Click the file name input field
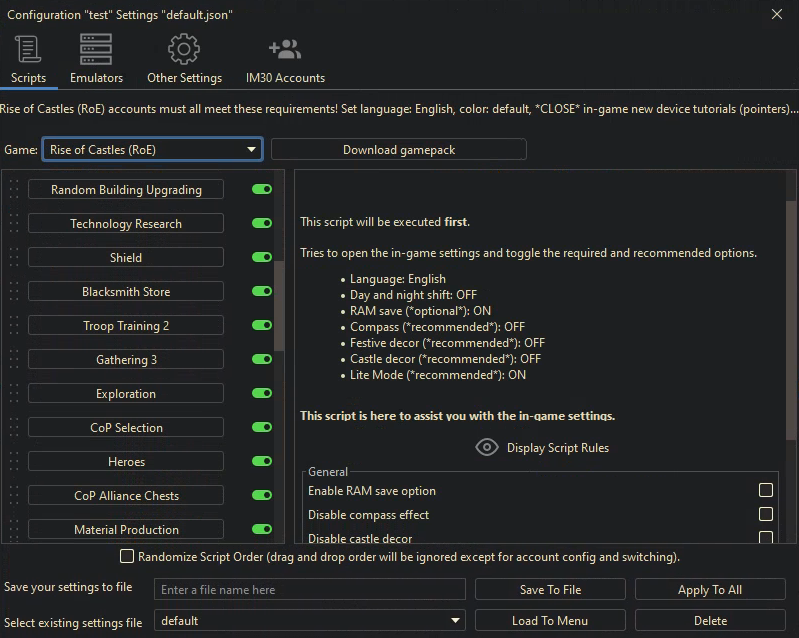The width and height of the screenshot is (799, 638). coord(309,590)
